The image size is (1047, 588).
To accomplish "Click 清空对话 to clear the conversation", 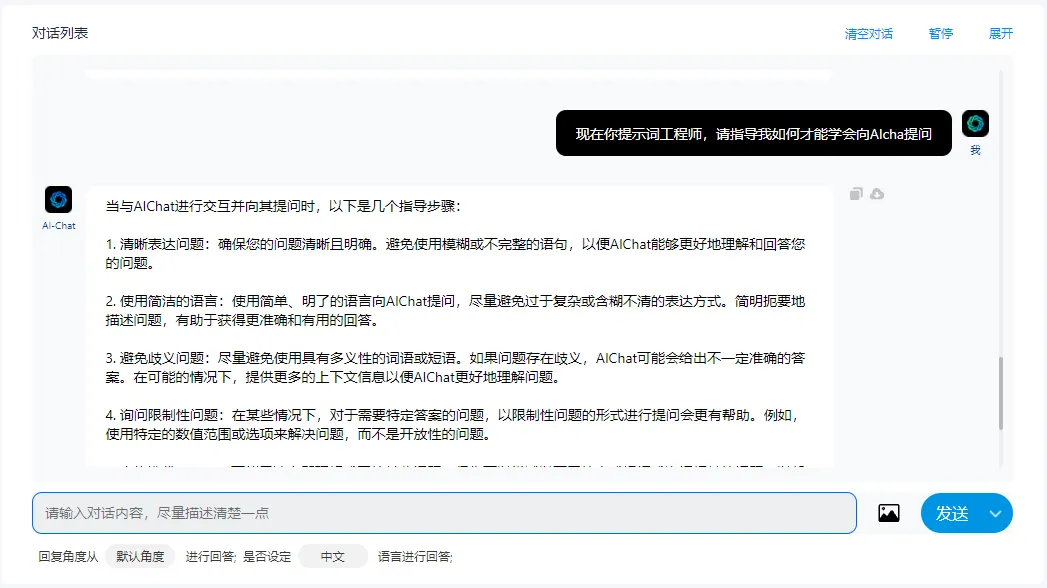I will 869,33.
